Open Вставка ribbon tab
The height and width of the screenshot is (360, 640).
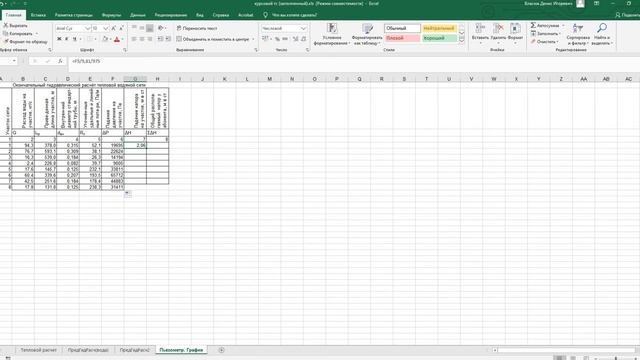(38, 15)
